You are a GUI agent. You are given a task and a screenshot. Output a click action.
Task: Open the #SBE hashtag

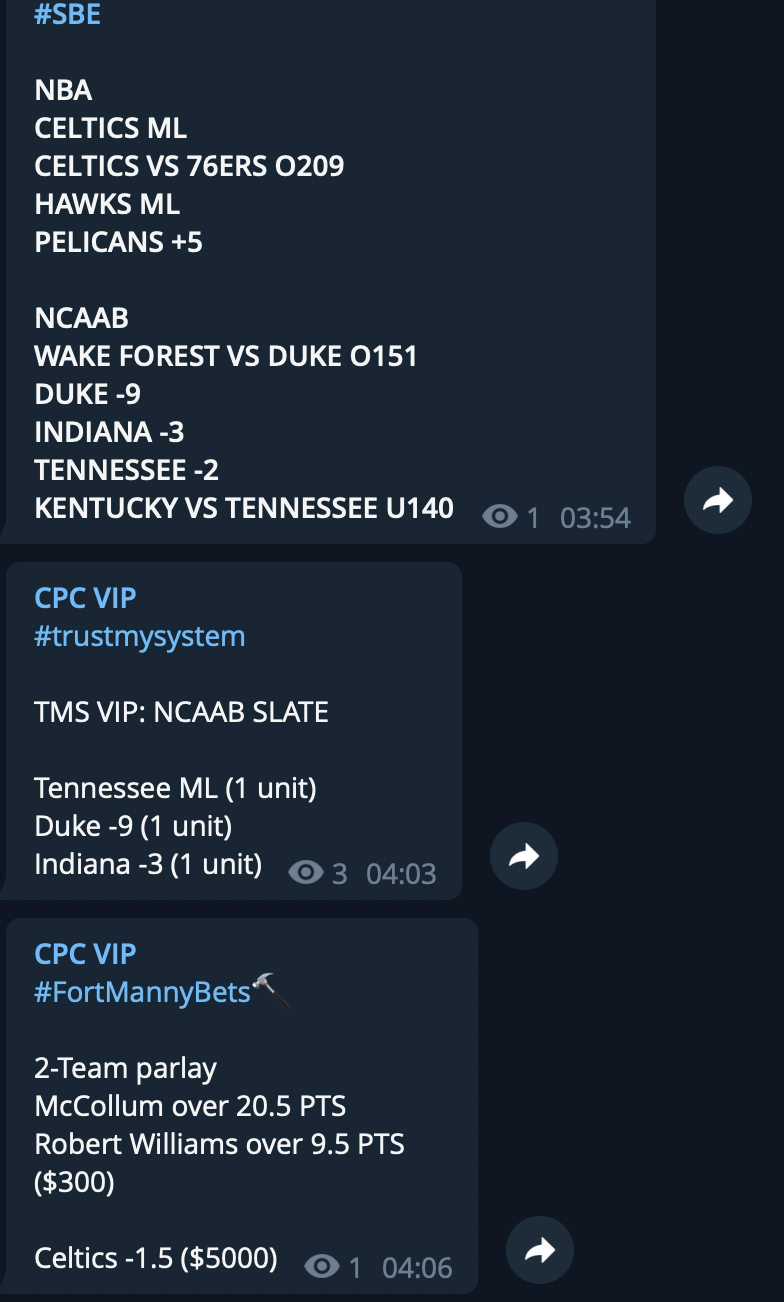pyautogui.click(x=68, y=14)
